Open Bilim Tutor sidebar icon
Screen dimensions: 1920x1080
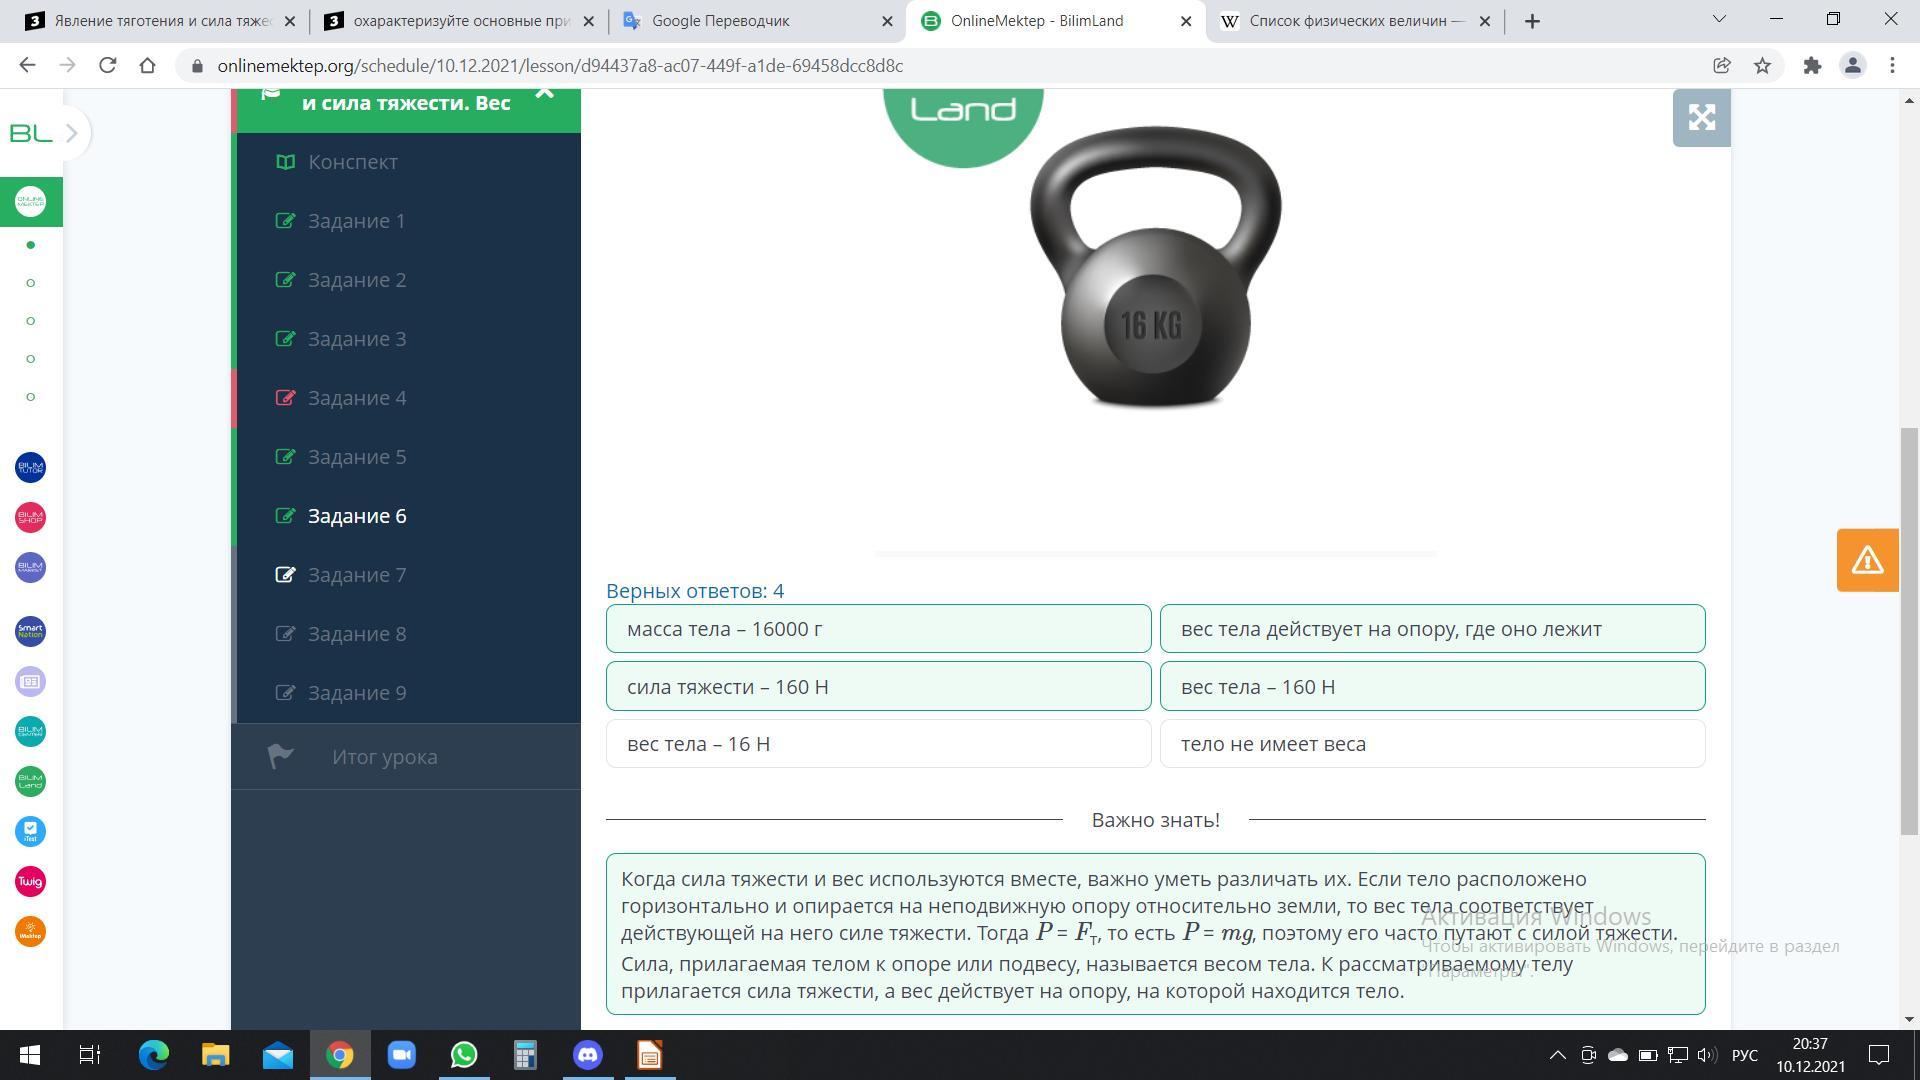[30, 467]
